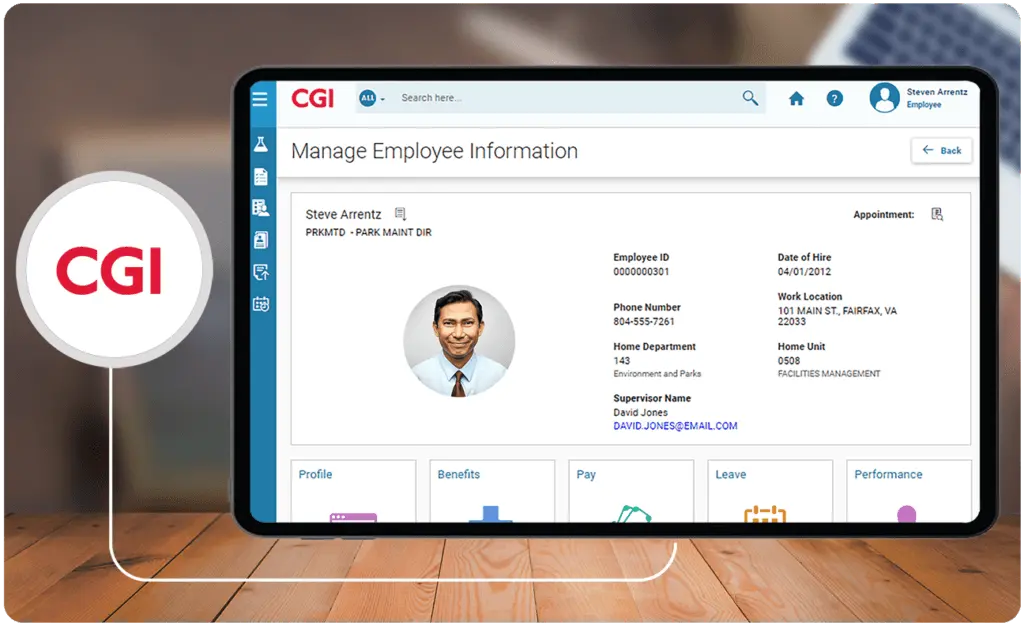Click the Profile card icon
The width and height of the screenshot is (1024, 626).
pyautogui.click(x=353, y=517)
